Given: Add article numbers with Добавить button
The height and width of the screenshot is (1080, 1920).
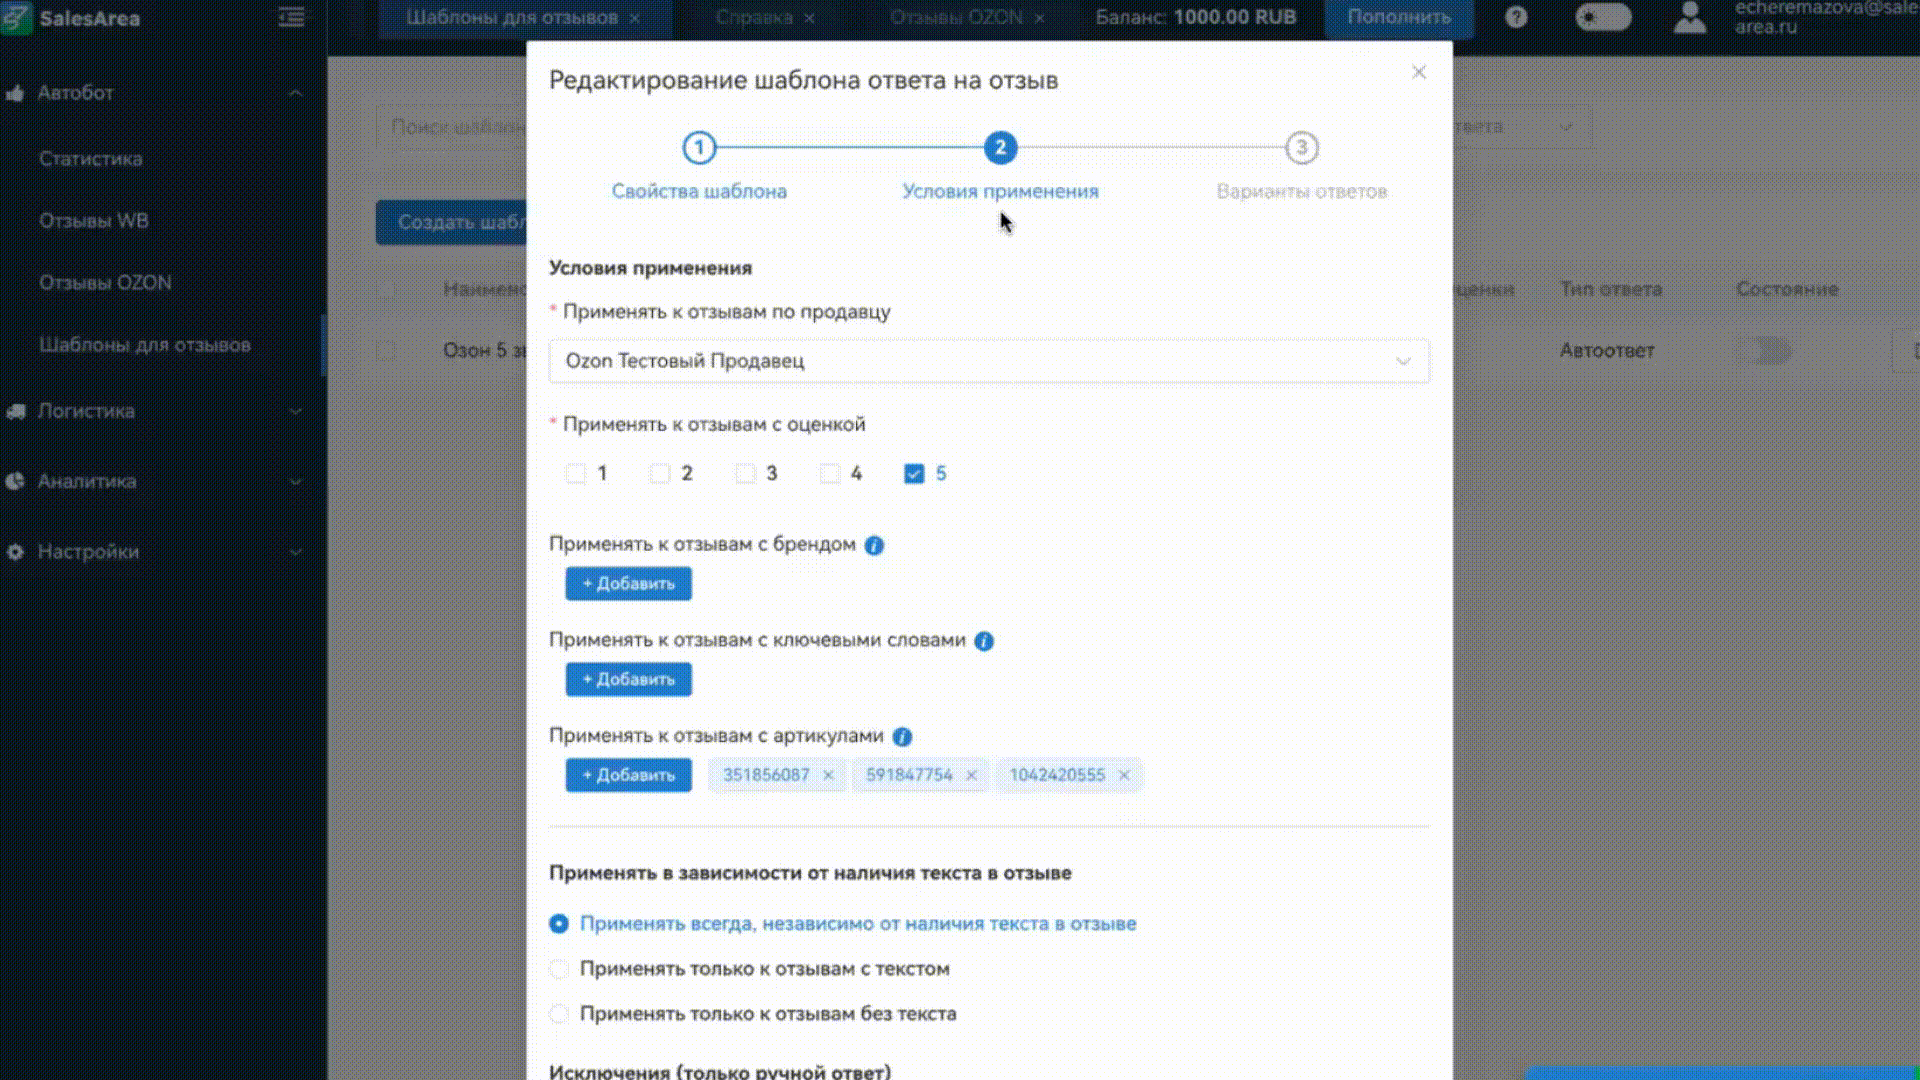Looking at the screenshot, I should (628, 775).
